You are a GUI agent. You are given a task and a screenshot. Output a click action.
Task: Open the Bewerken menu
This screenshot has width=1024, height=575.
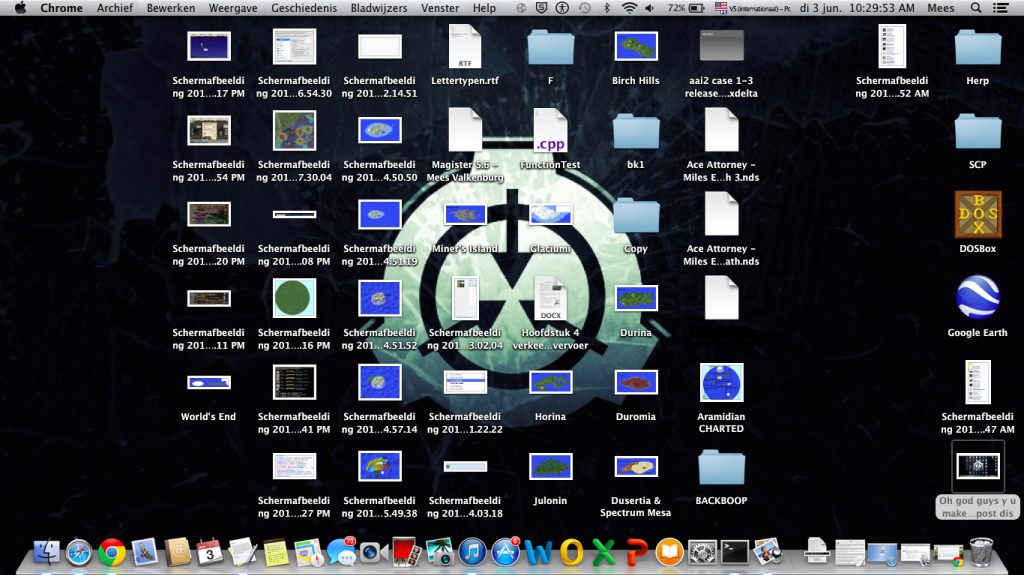[170, 8]
